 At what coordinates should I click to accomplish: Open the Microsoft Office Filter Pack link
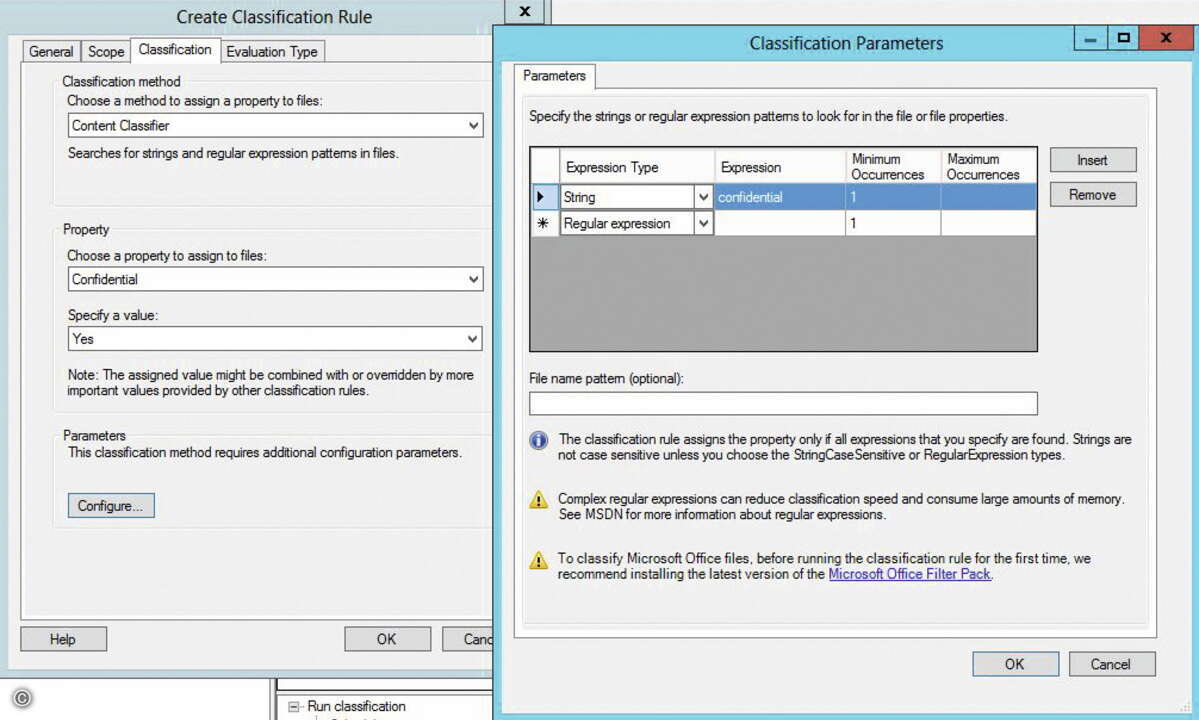click(x=909, y=574)
